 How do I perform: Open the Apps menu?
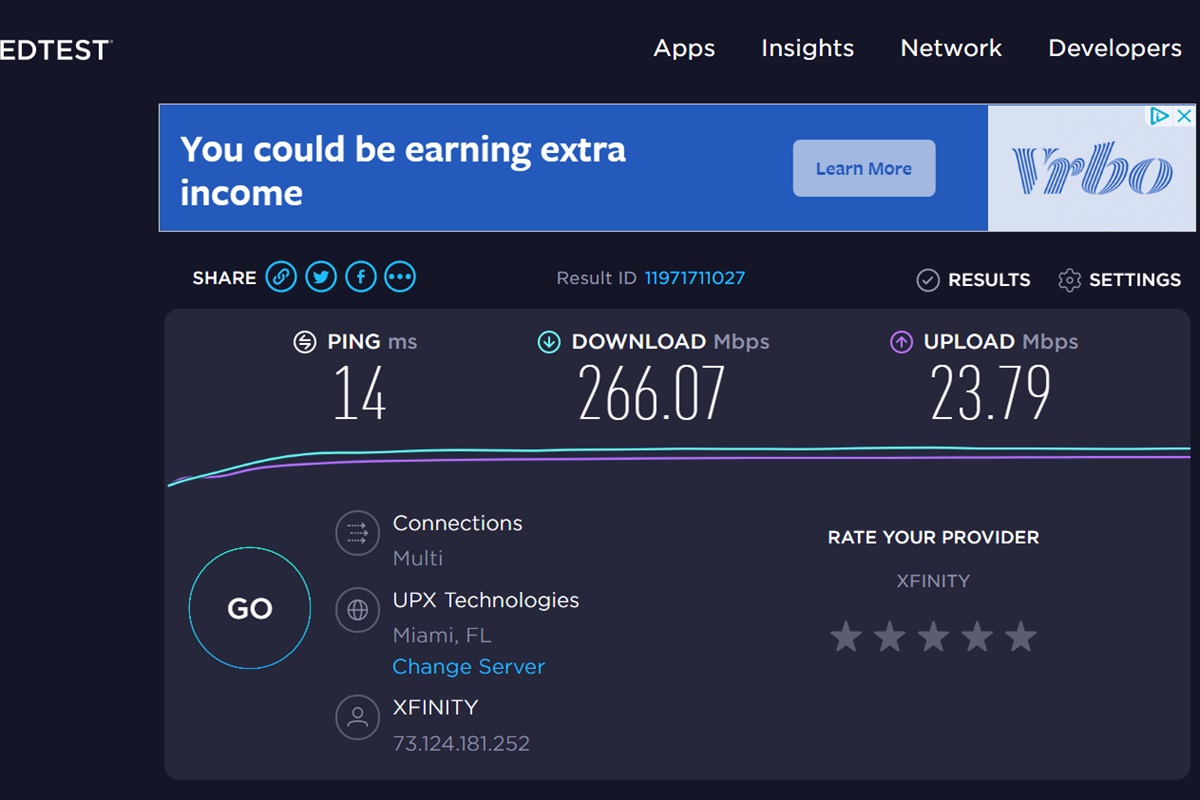684,48
